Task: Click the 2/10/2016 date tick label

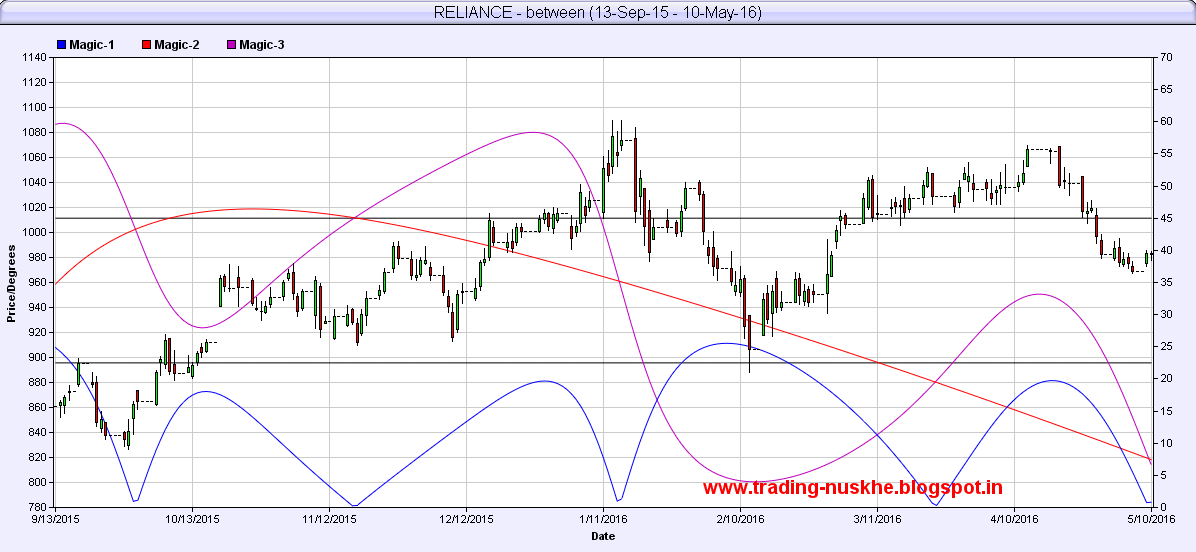Action: pyautogui.click(x=740, y=519)
